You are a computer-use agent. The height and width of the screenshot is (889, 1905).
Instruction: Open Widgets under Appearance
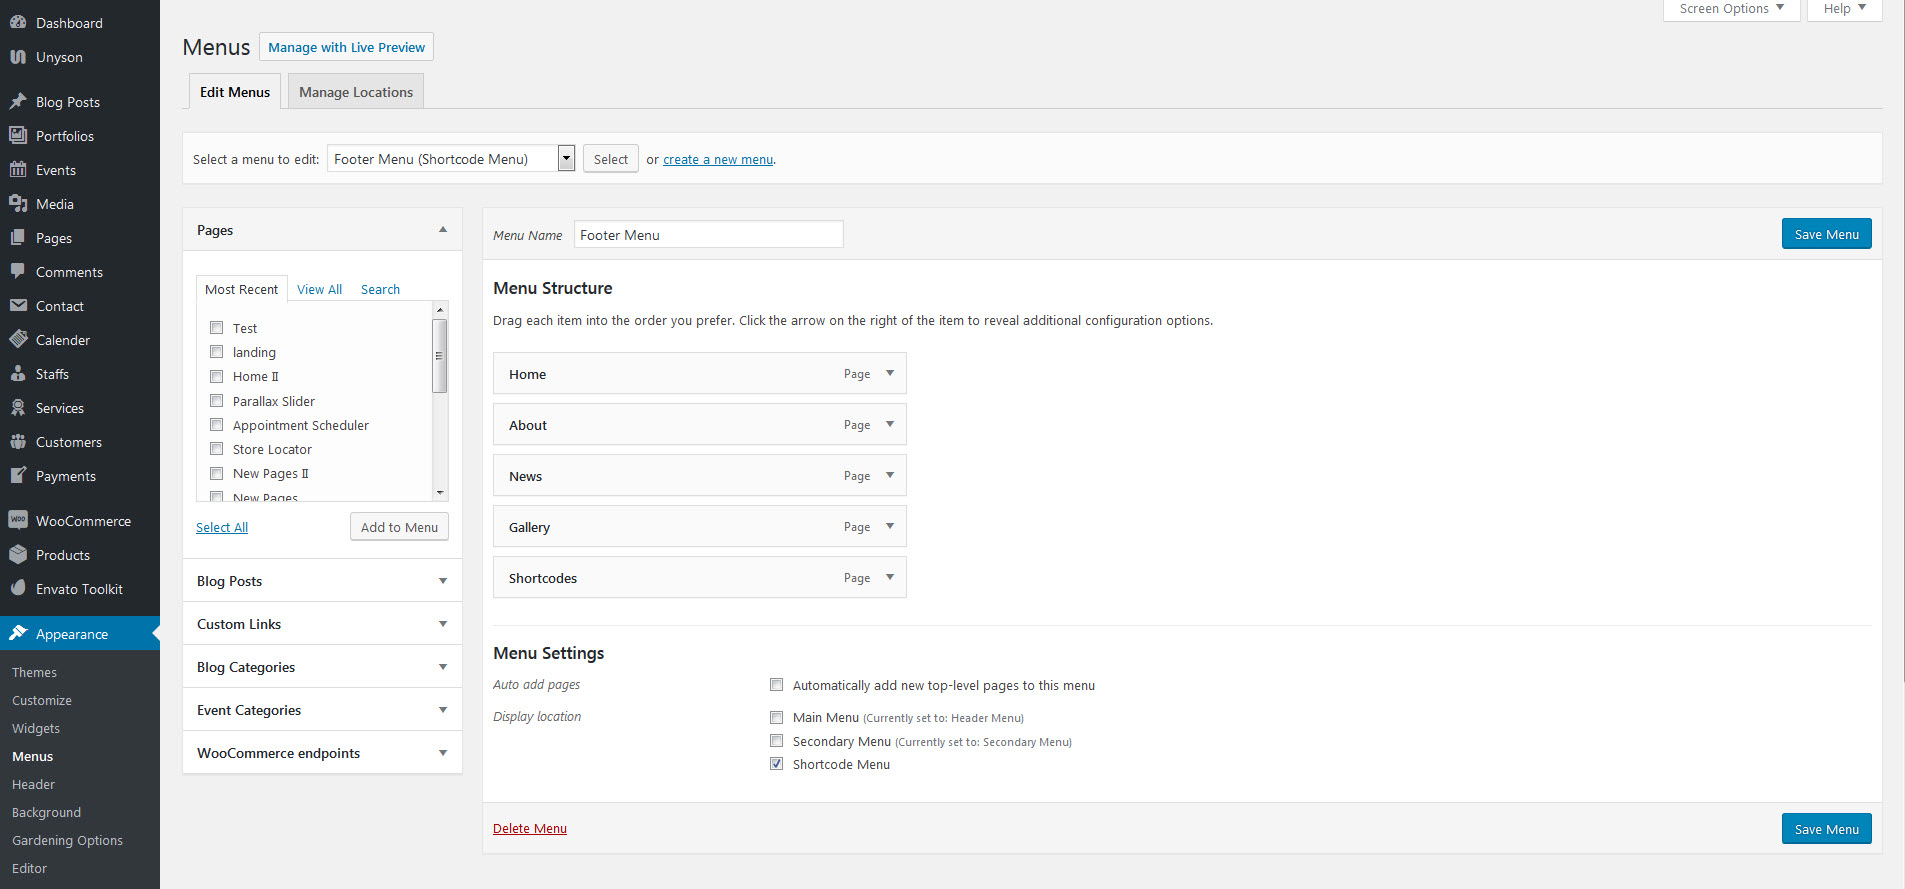point(36,728)
